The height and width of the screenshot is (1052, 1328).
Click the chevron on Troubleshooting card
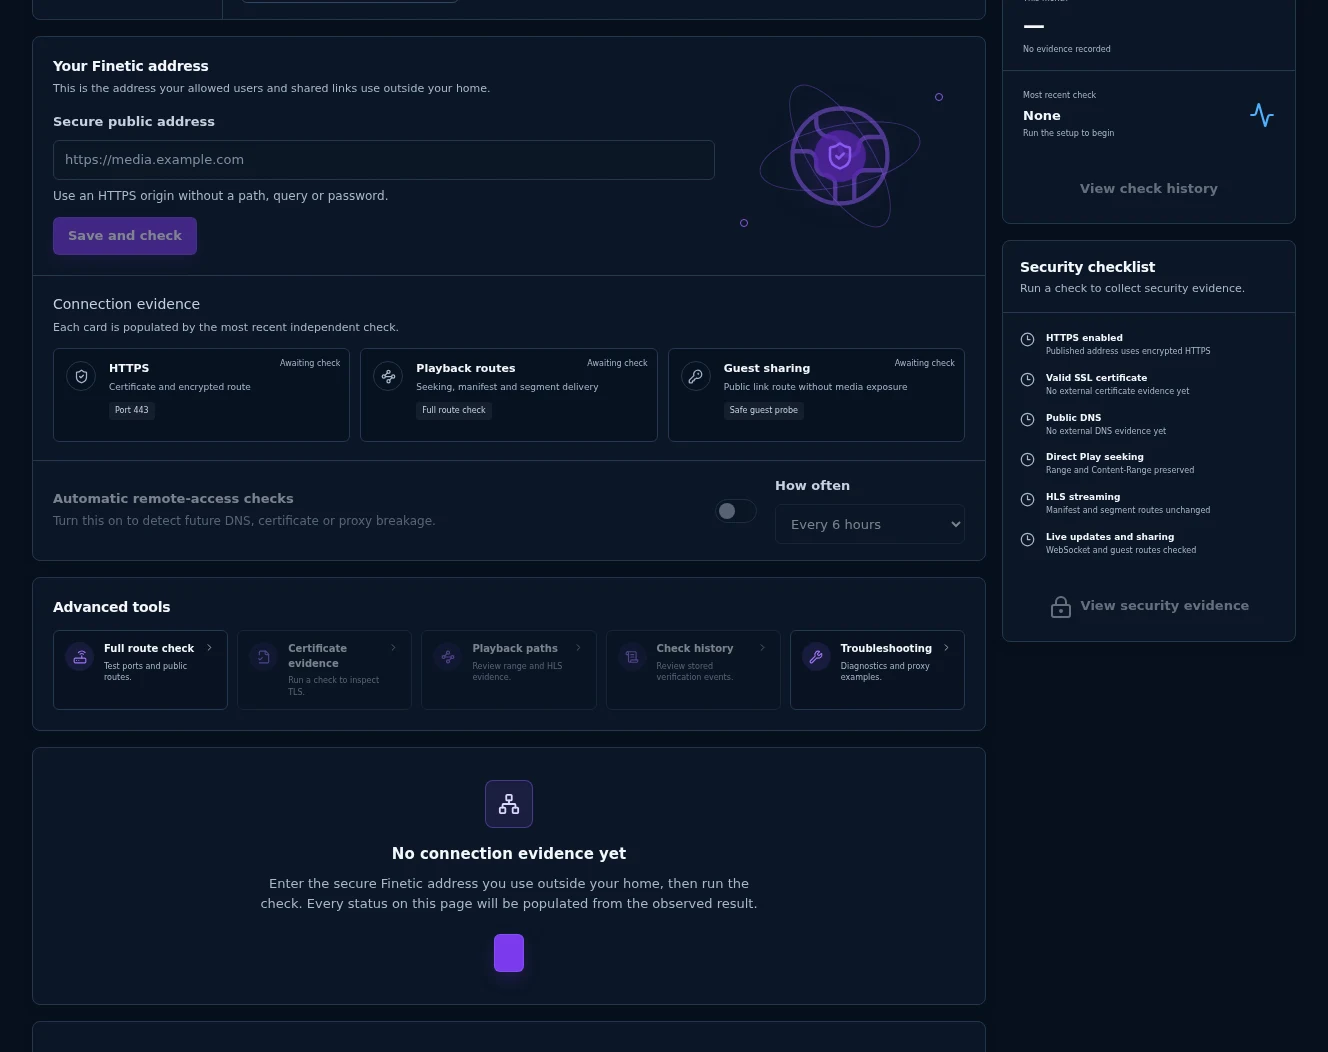coord(946,648)
